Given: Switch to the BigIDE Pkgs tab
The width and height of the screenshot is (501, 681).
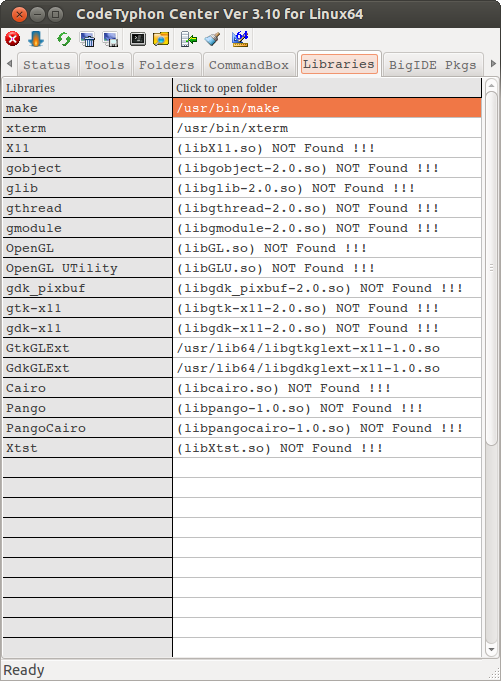Looking at the screenshot, I should pos(433,65).
